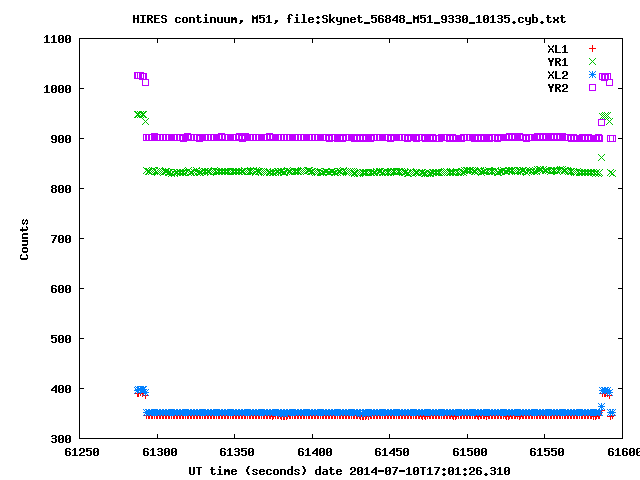Click the y-axis tick label 600
This screenshot has width=640, height=480.
click(x=61, y=289)
